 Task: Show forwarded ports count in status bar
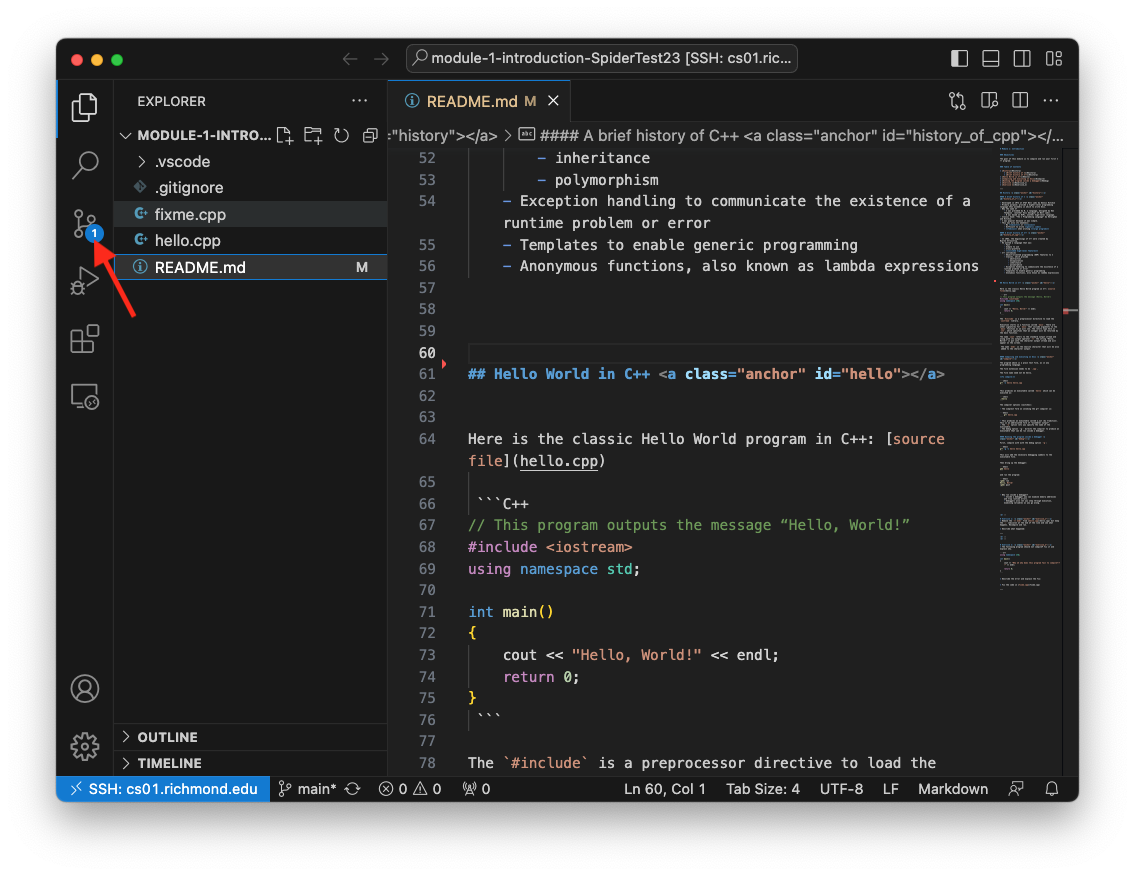pos(476,789)
